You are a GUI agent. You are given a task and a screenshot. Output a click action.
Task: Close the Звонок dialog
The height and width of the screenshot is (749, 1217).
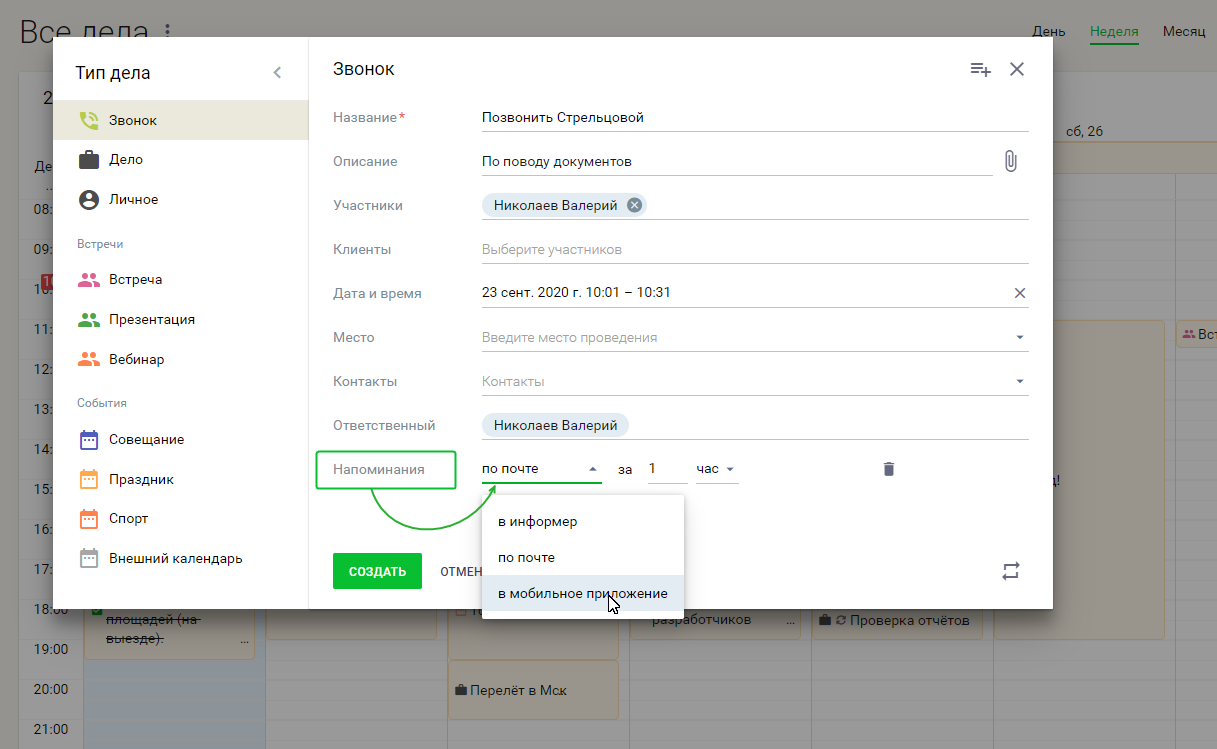click(1017, 69)
